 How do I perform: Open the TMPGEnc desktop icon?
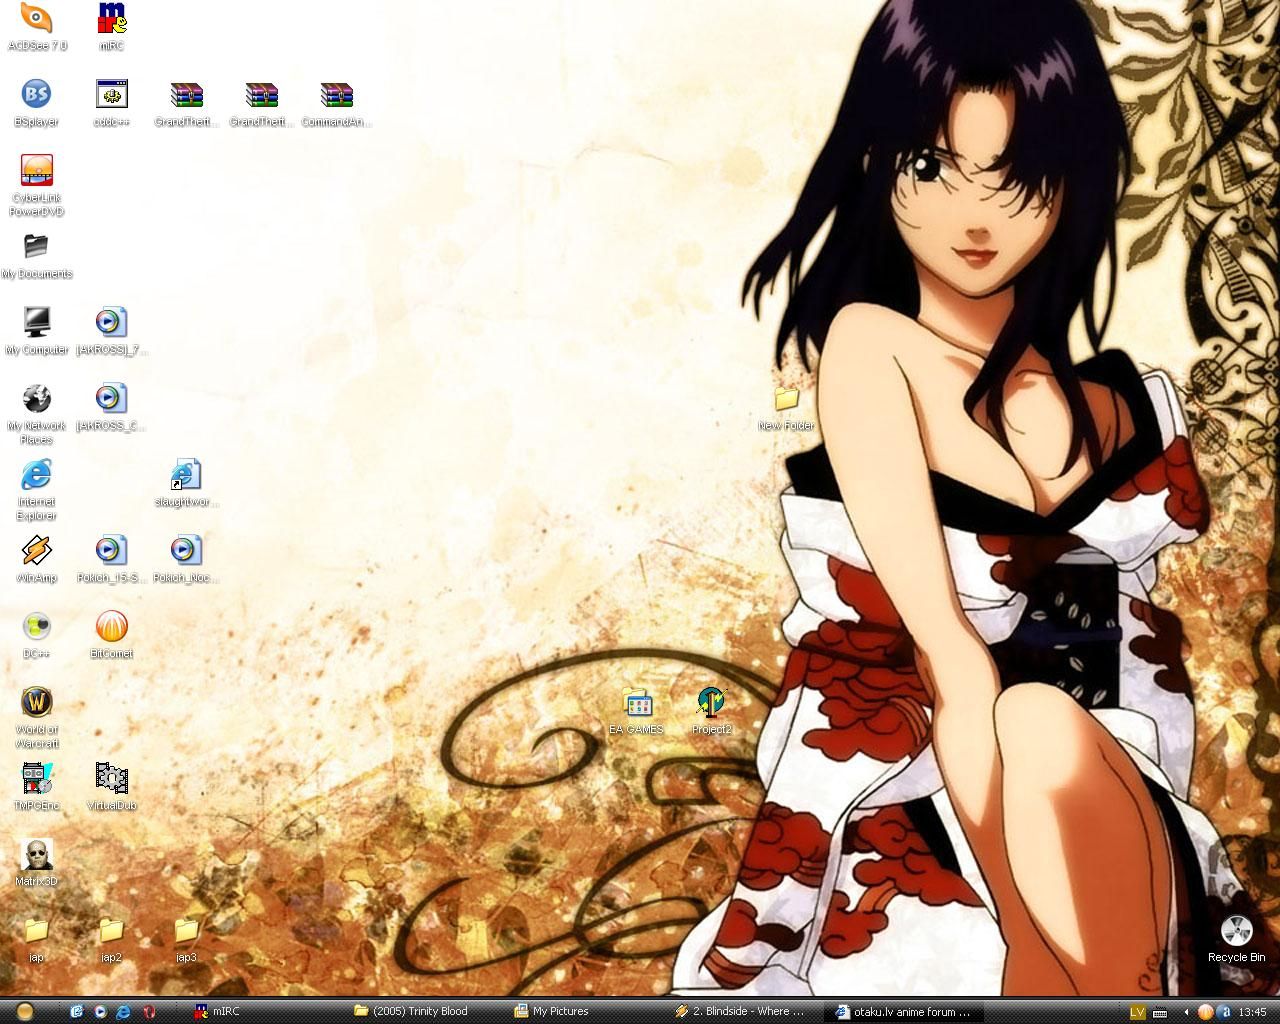click(x=36, y=787)
